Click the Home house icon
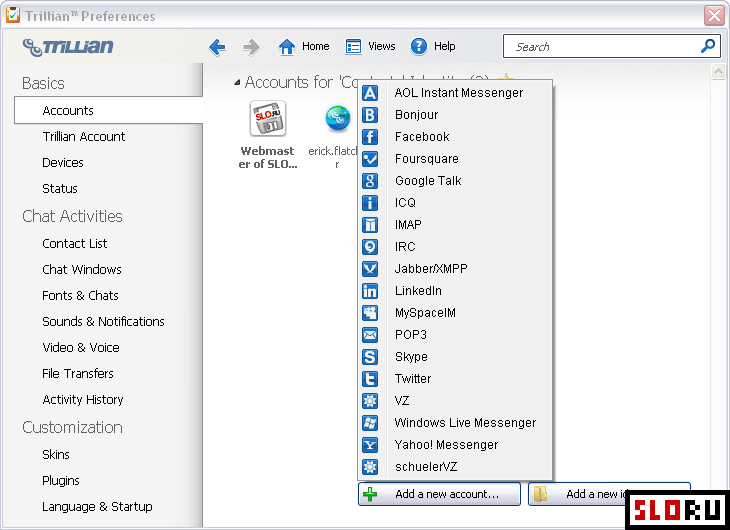The height and width of the screenshot is (530, 730). click(x=286, y=47)
